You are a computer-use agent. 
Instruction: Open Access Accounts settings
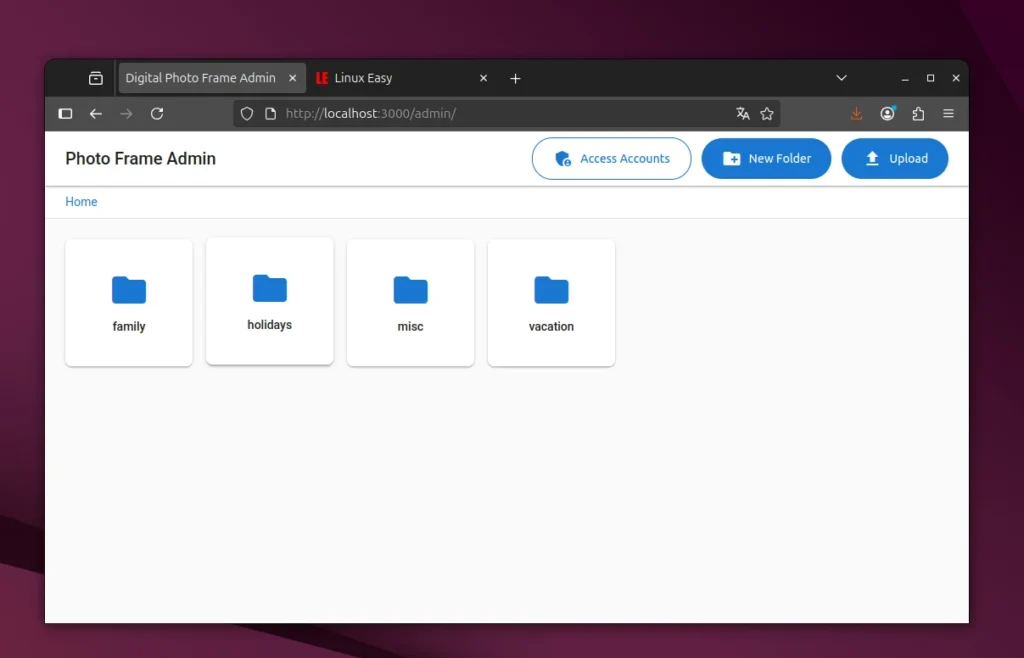tap(611, 159)
